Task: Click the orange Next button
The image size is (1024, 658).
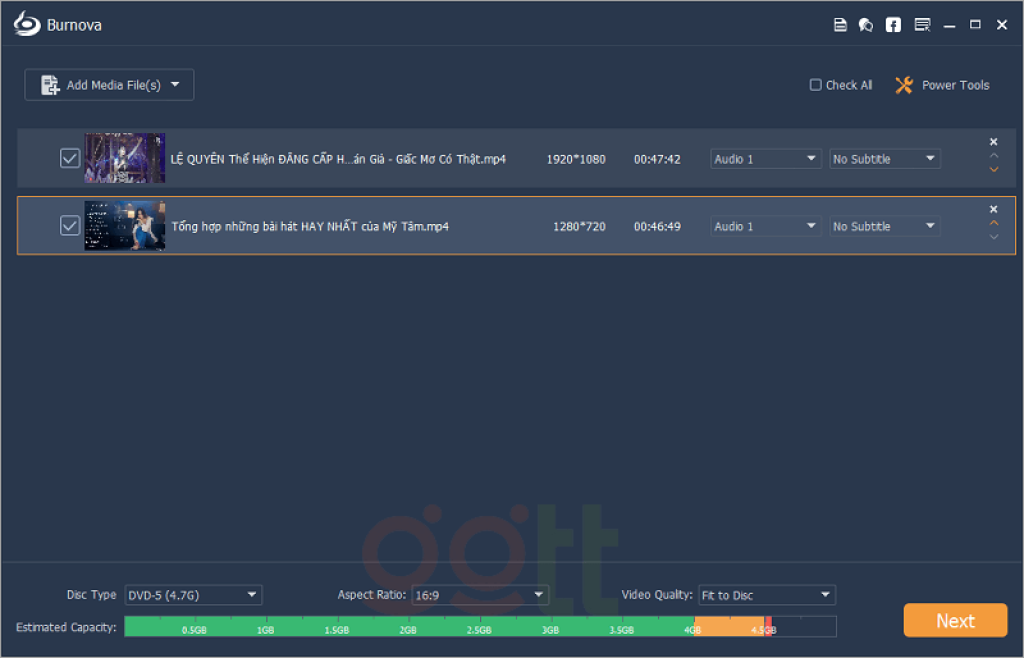Action: tap(954, 620)
